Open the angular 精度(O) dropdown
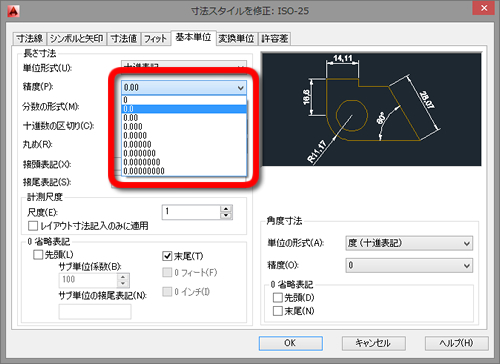500x364 pixels. pos(409,265)
